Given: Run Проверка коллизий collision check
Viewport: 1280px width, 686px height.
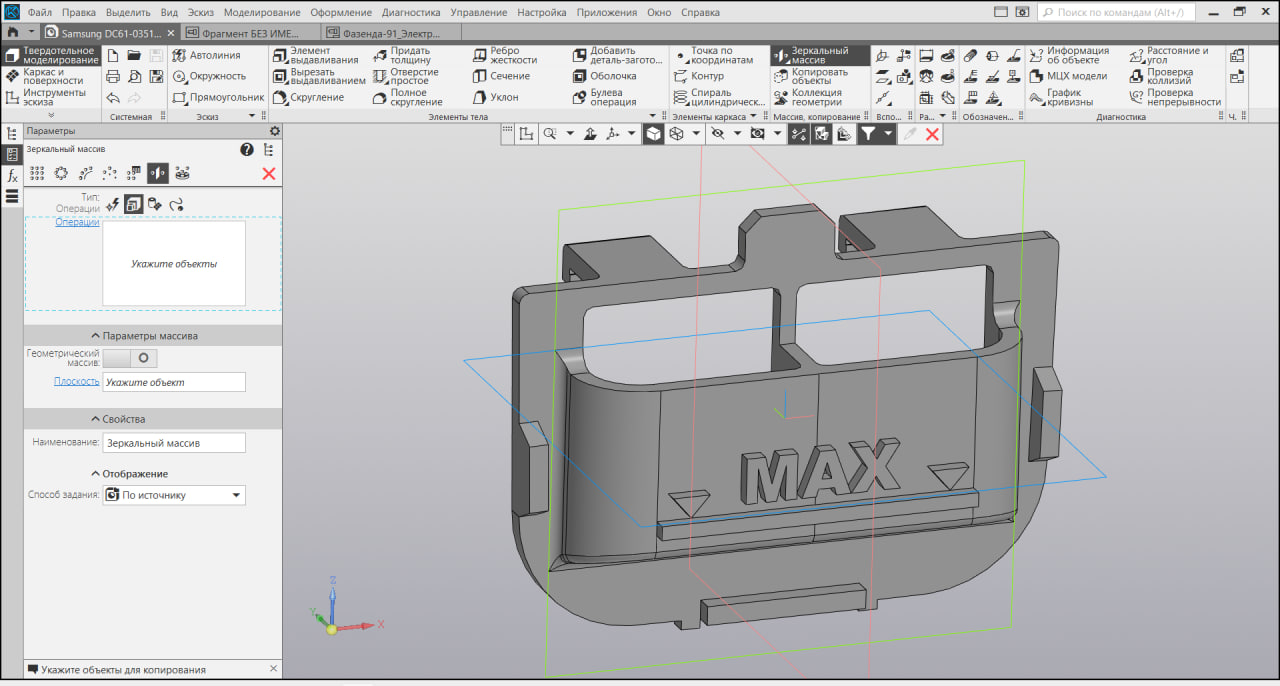Looking at the screenshot, I should pos(1161,76).
